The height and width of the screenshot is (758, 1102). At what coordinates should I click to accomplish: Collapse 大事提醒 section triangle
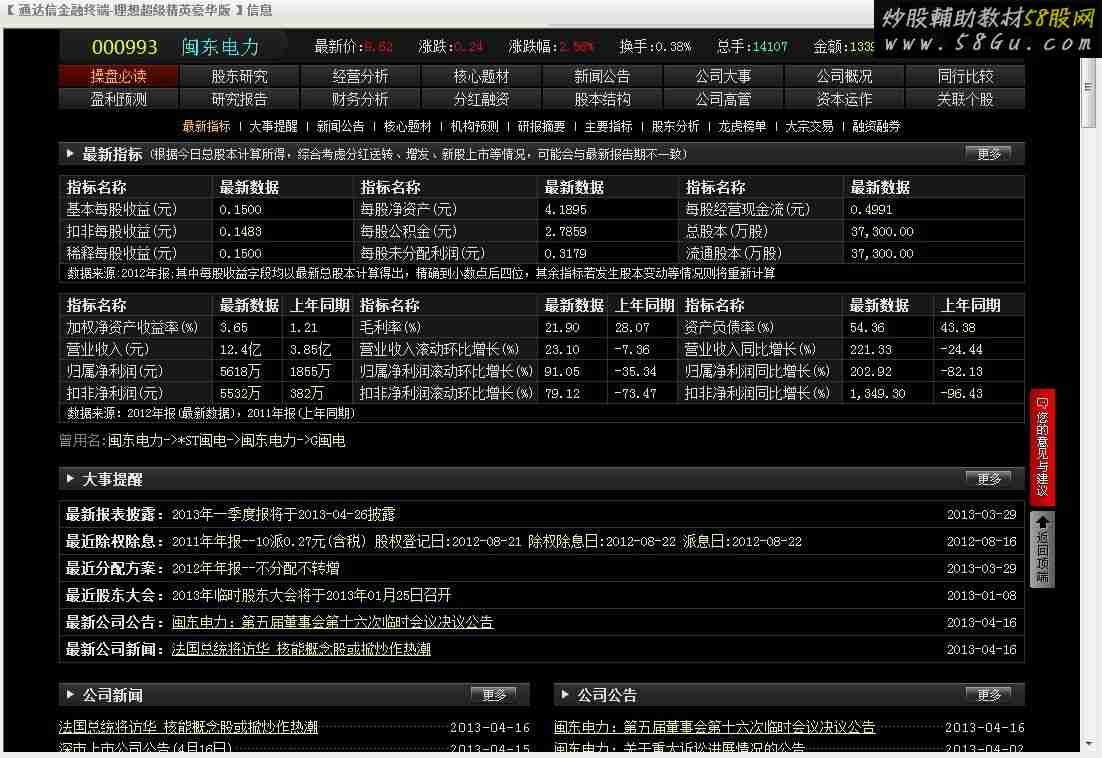[x=70, y=478]
